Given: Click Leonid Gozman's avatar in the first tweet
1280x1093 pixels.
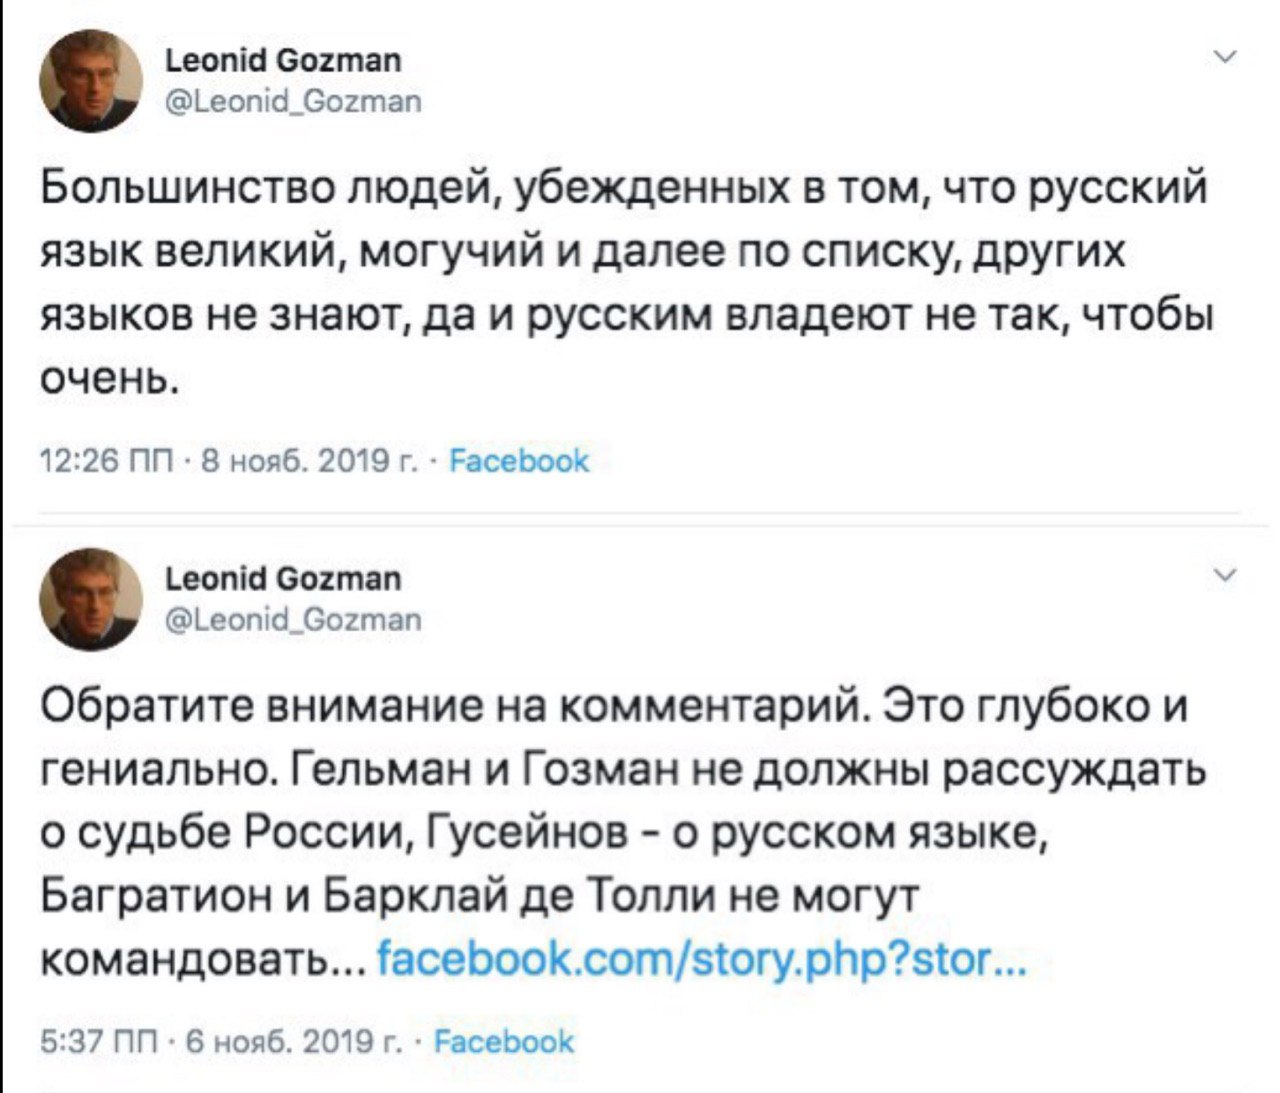Looking at the screenshot, I should tap(90, 81).
